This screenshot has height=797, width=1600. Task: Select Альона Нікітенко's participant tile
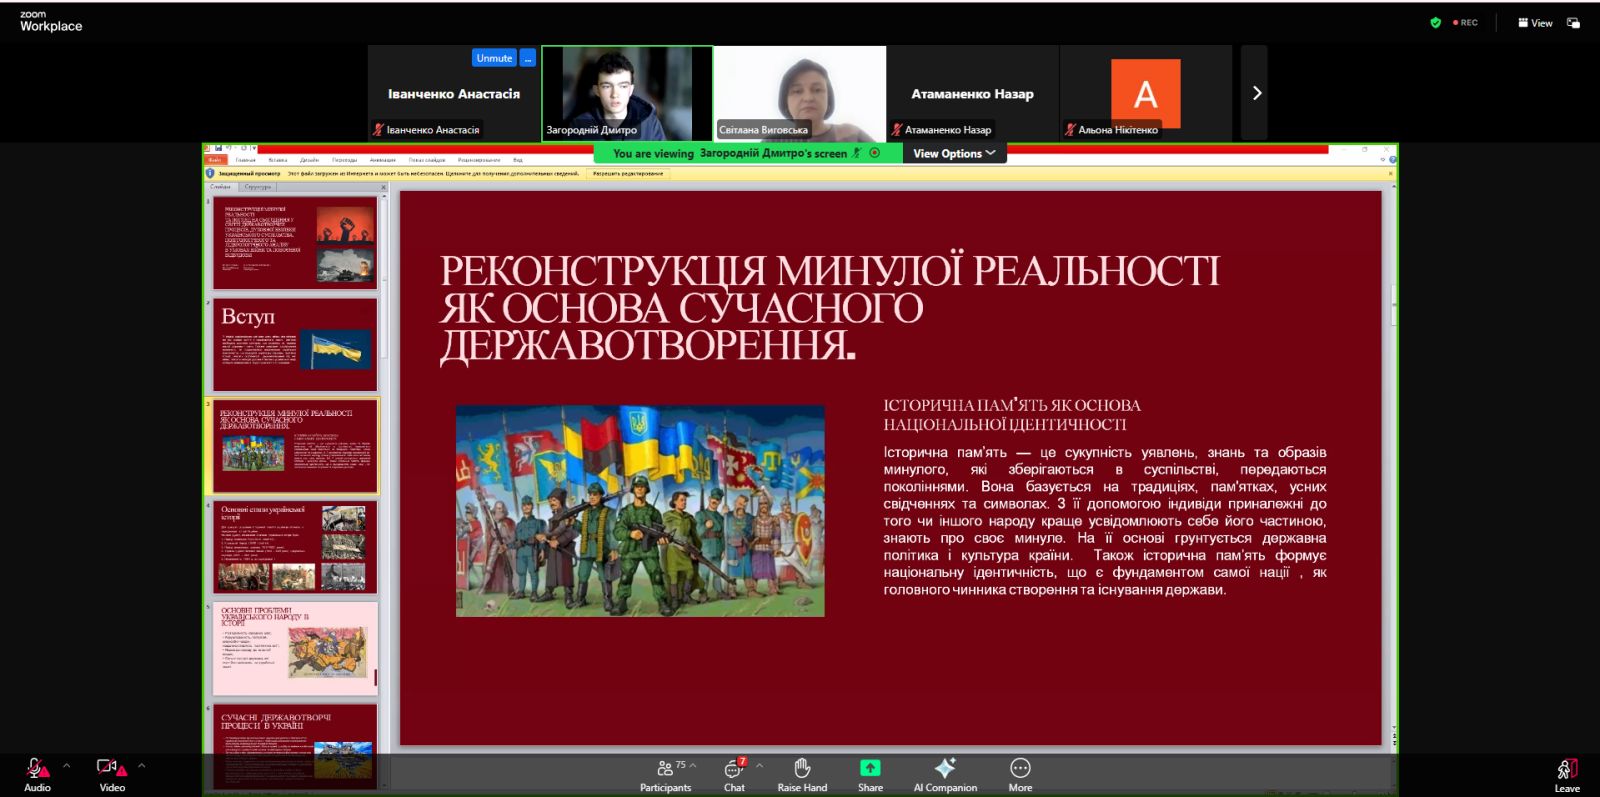click(x=1146, y=93)
